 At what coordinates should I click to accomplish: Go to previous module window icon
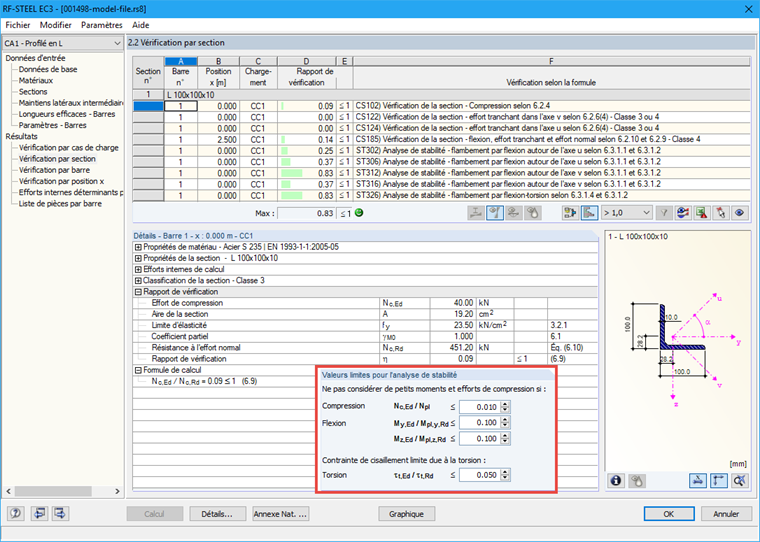pos(39,513)
